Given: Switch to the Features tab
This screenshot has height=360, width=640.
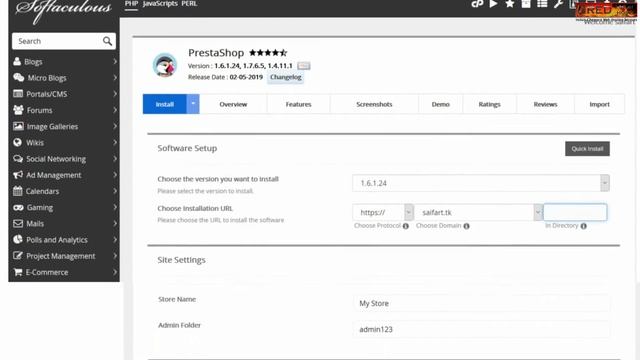Looking at the screenshot, I should (298, 104).
